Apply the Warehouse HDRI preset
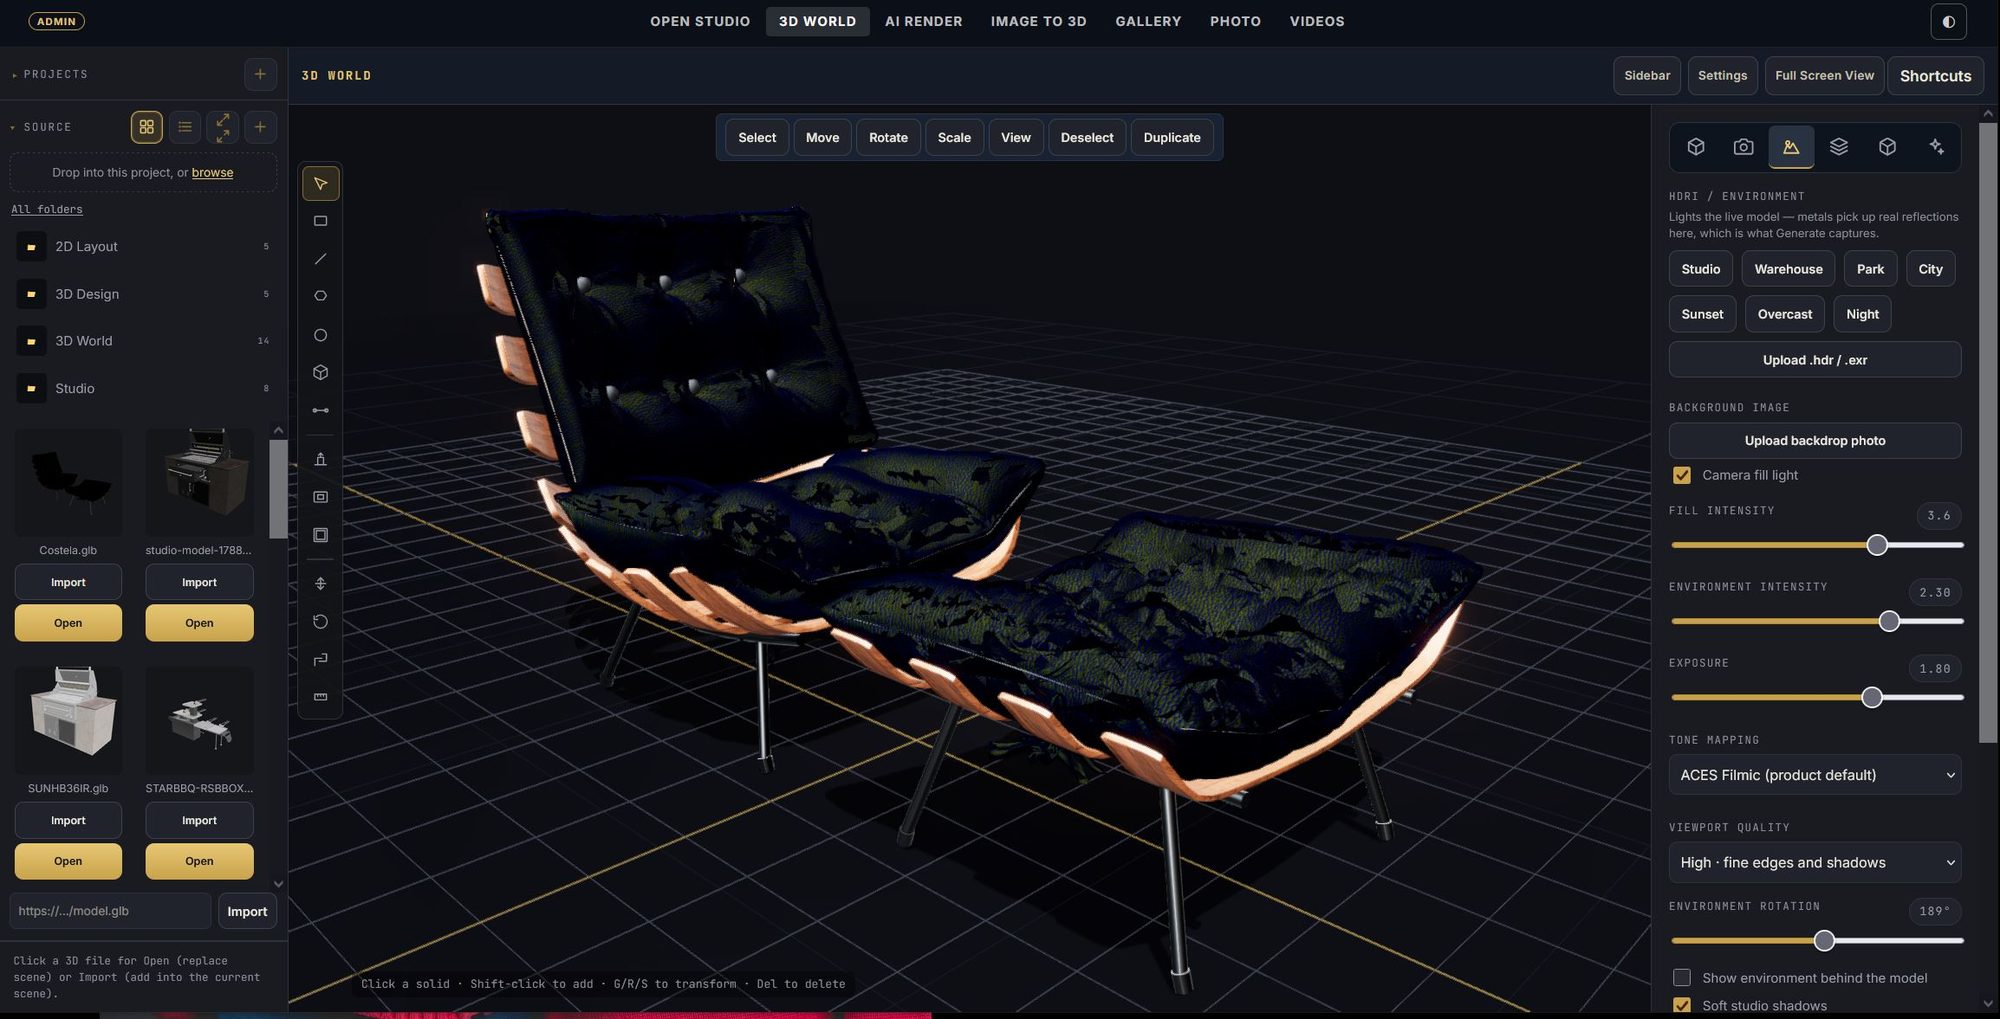2000x1019 pixels. click(1788, 269)
